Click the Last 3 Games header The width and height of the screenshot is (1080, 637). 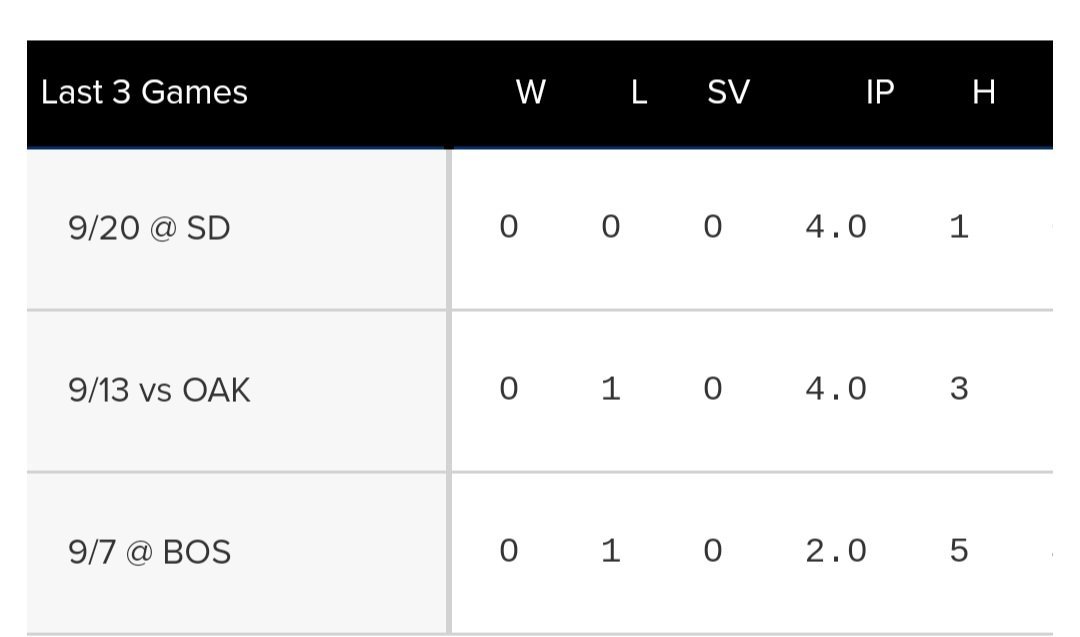click(x=144, y=92)
